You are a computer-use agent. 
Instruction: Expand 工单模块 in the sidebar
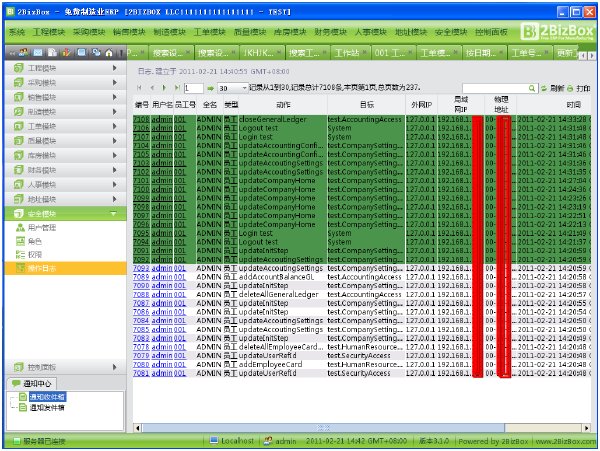pyautogui.click(x=65, y=126)
